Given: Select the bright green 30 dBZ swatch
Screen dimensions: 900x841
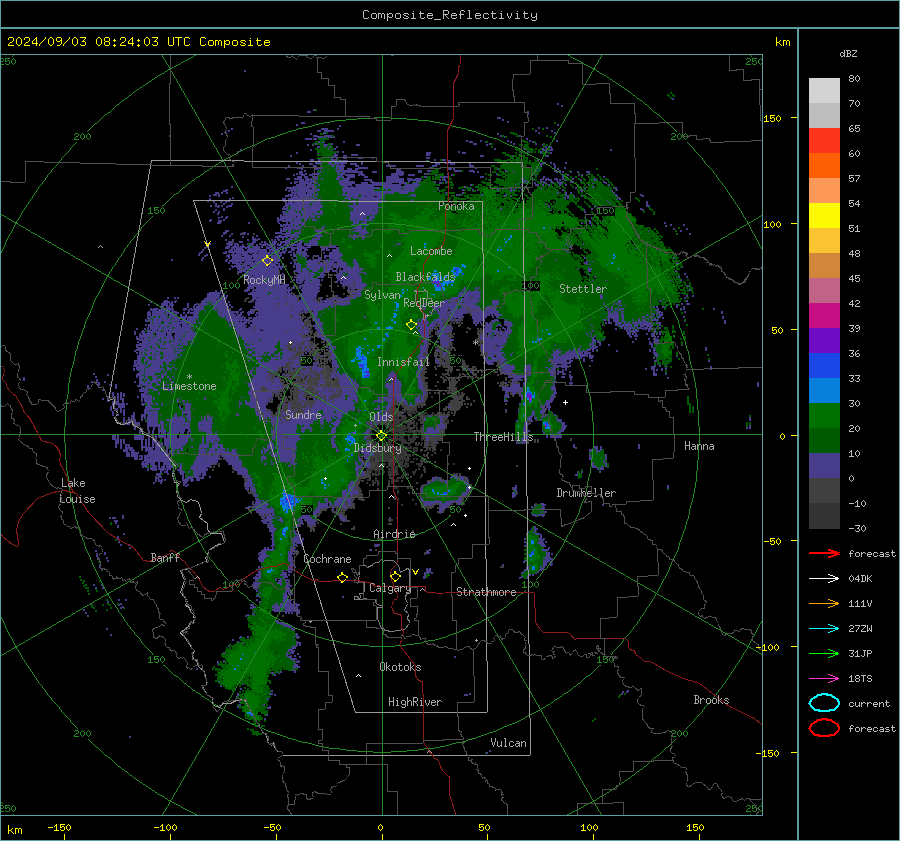Looking at the screenshot, I should click(x=824, y=415).
